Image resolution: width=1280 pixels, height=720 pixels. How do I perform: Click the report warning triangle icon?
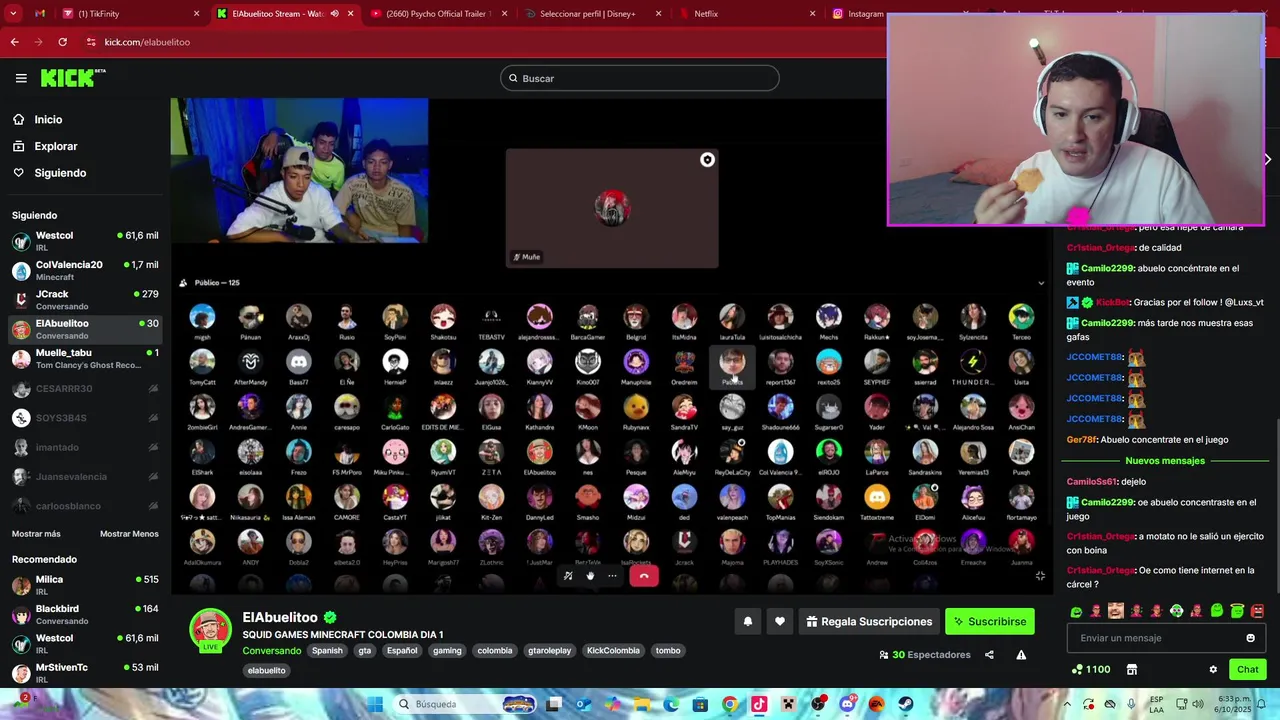click(1021, 655)
